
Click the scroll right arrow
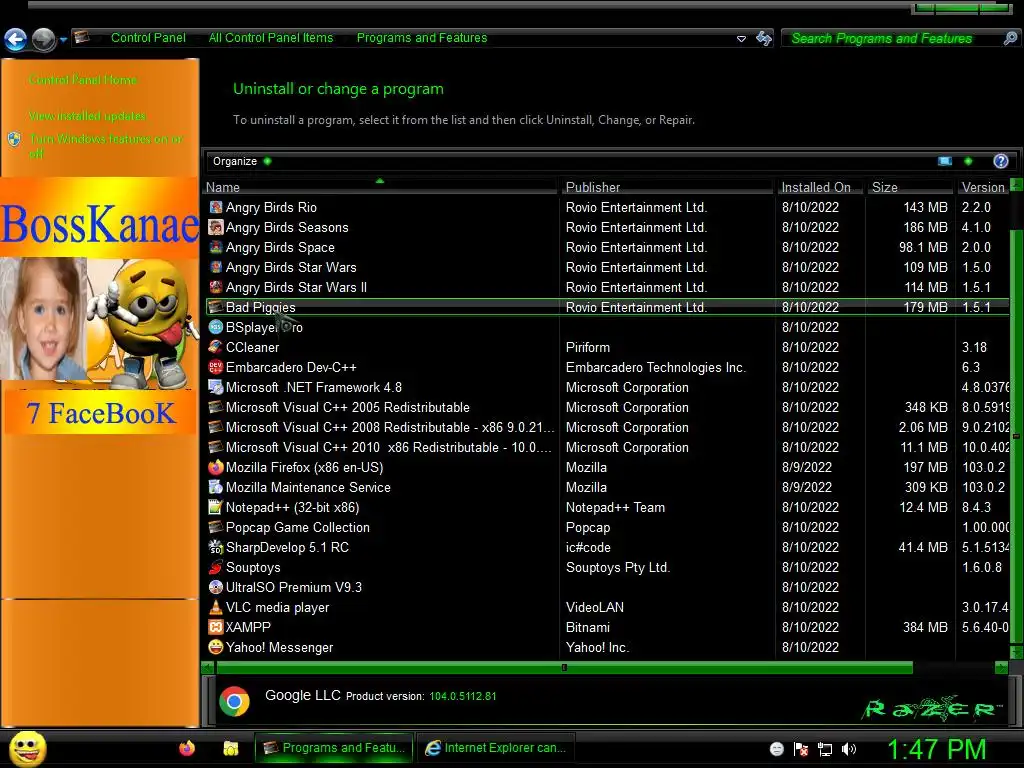1001,667
